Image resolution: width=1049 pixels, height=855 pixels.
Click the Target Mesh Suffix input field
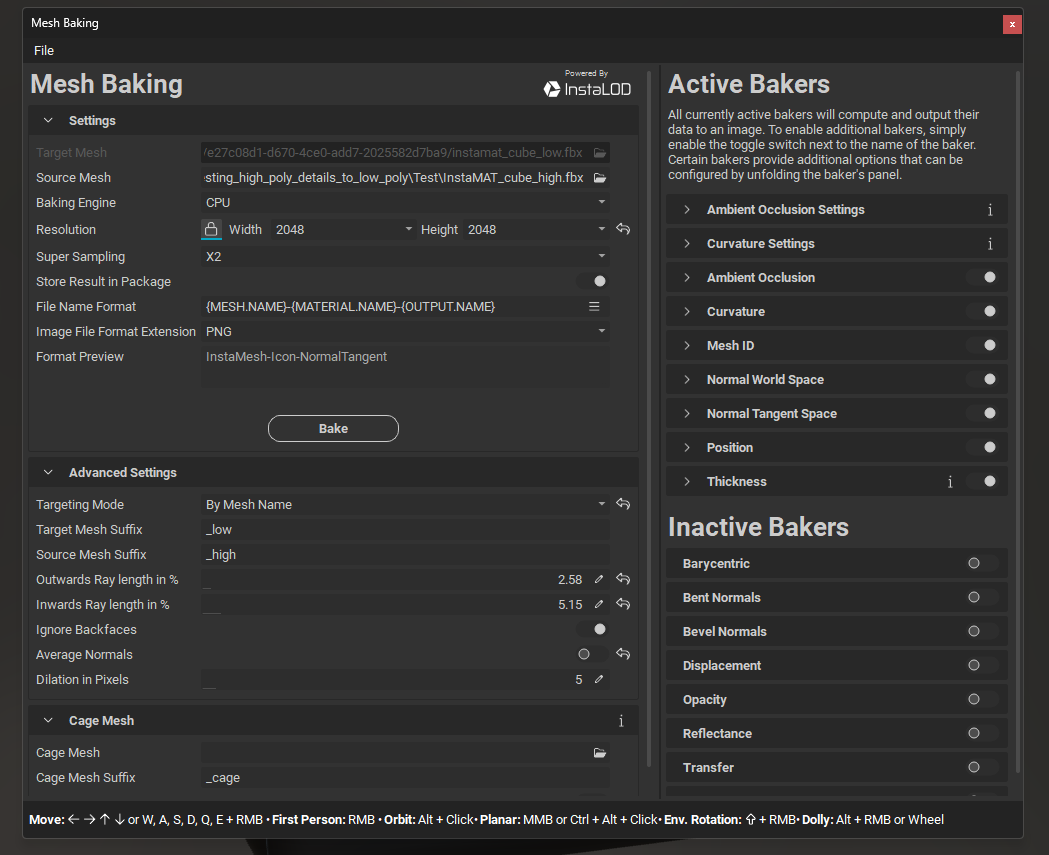point(405,530)
